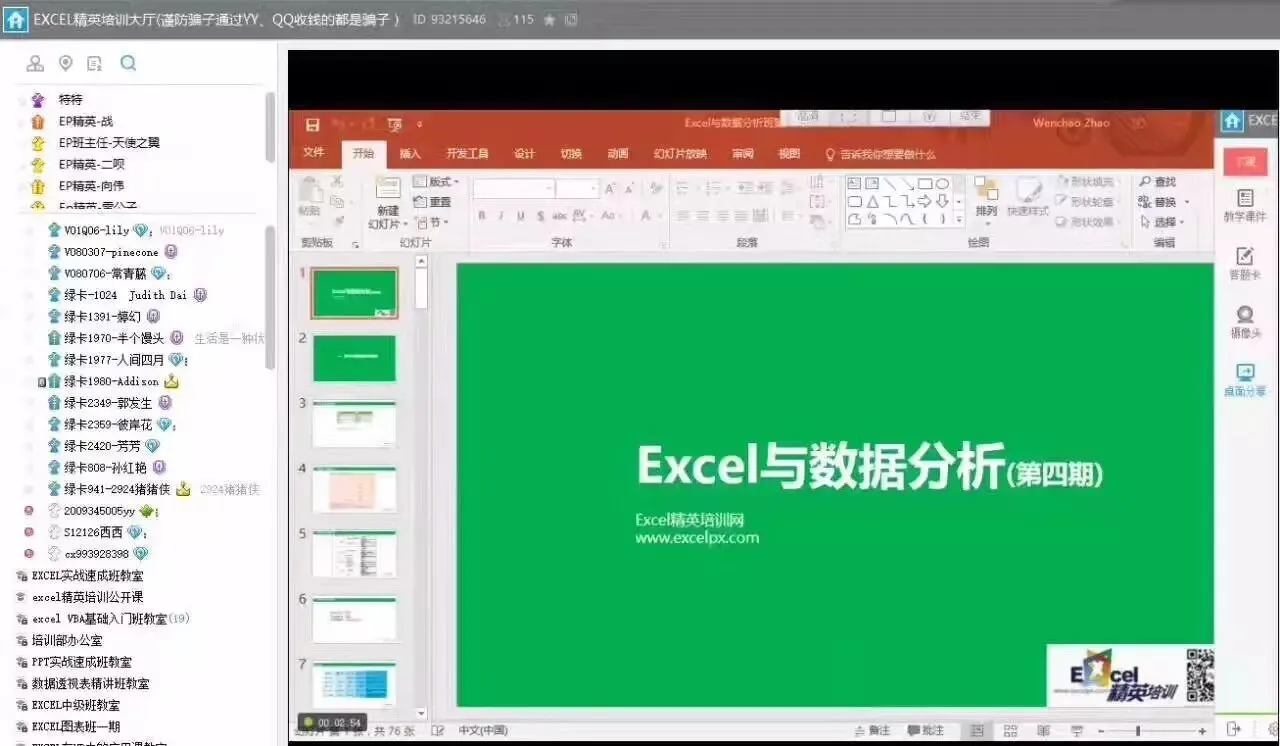Click the 排列 arrange icon

coord(986,197)
